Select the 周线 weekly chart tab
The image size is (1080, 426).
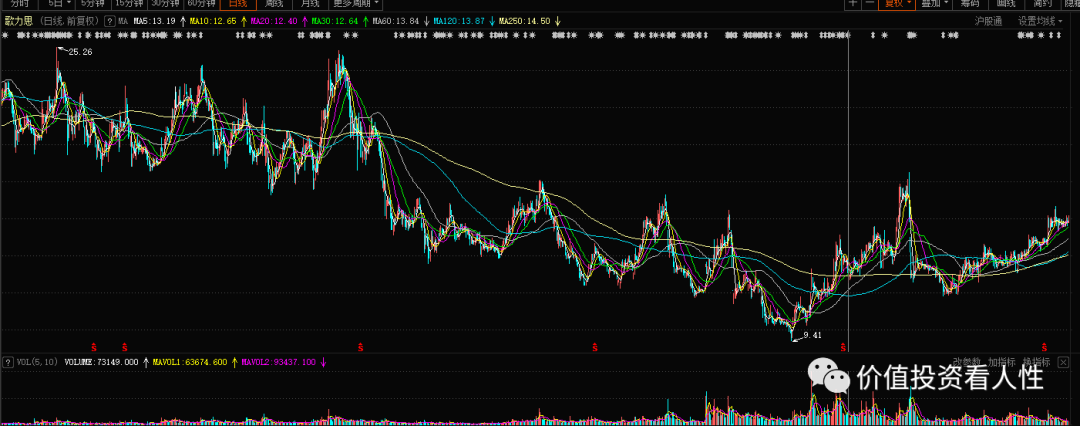tap(274, 3)
